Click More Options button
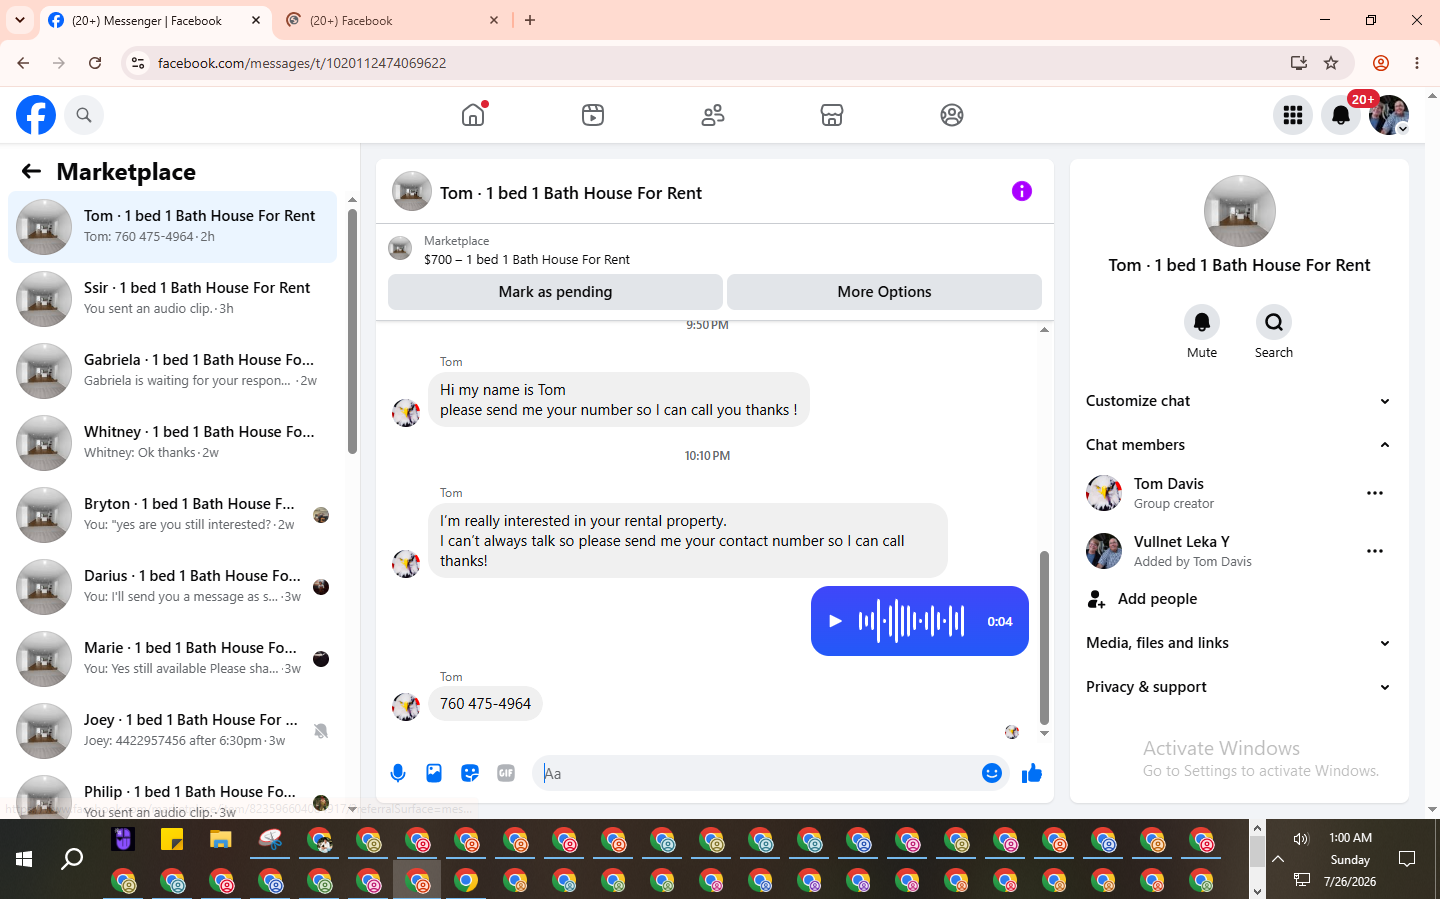1440x899 pixels. tap(884, 292)
